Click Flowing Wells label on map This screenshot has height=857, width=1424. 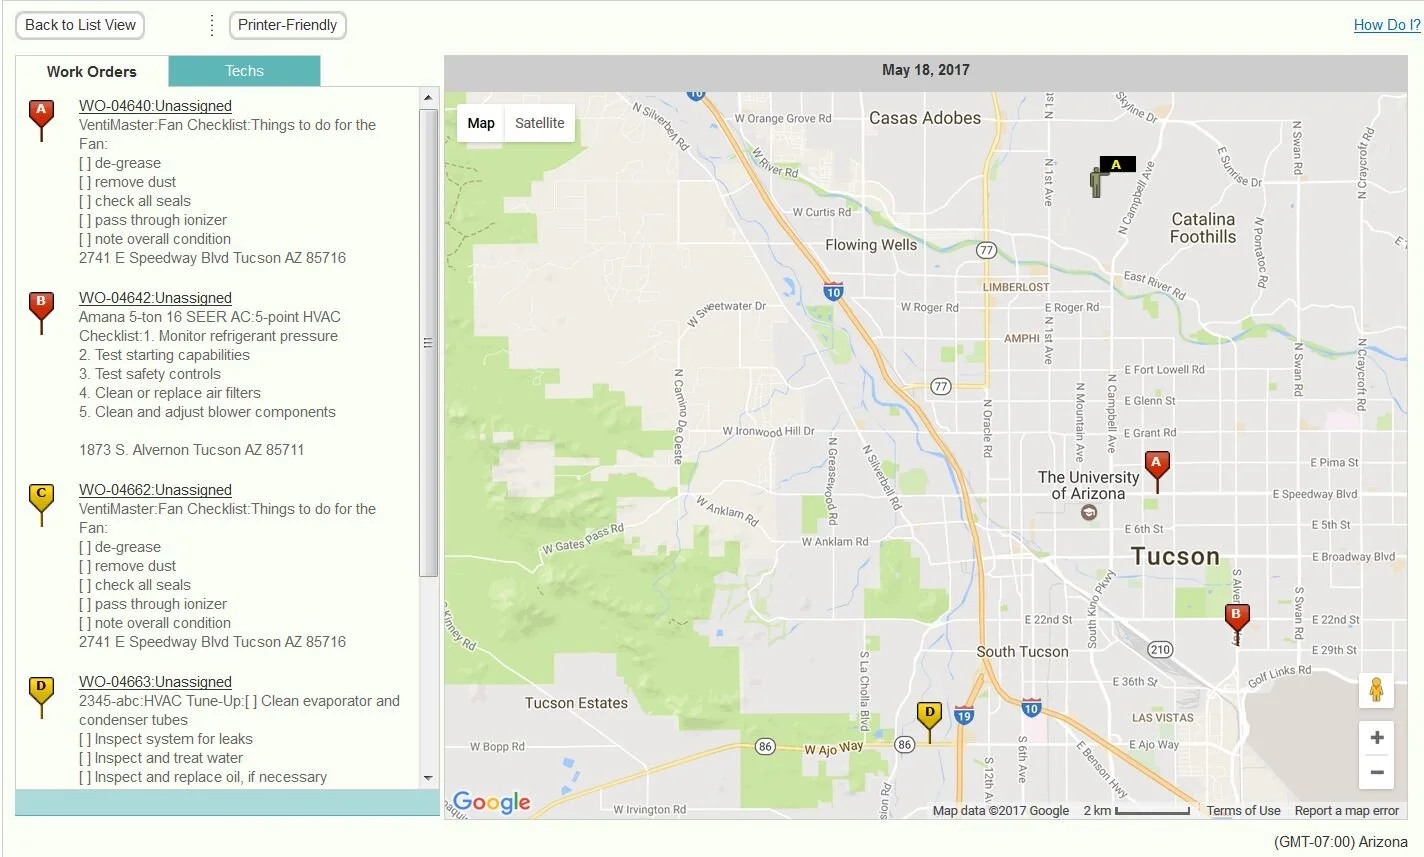click(871, 245)
